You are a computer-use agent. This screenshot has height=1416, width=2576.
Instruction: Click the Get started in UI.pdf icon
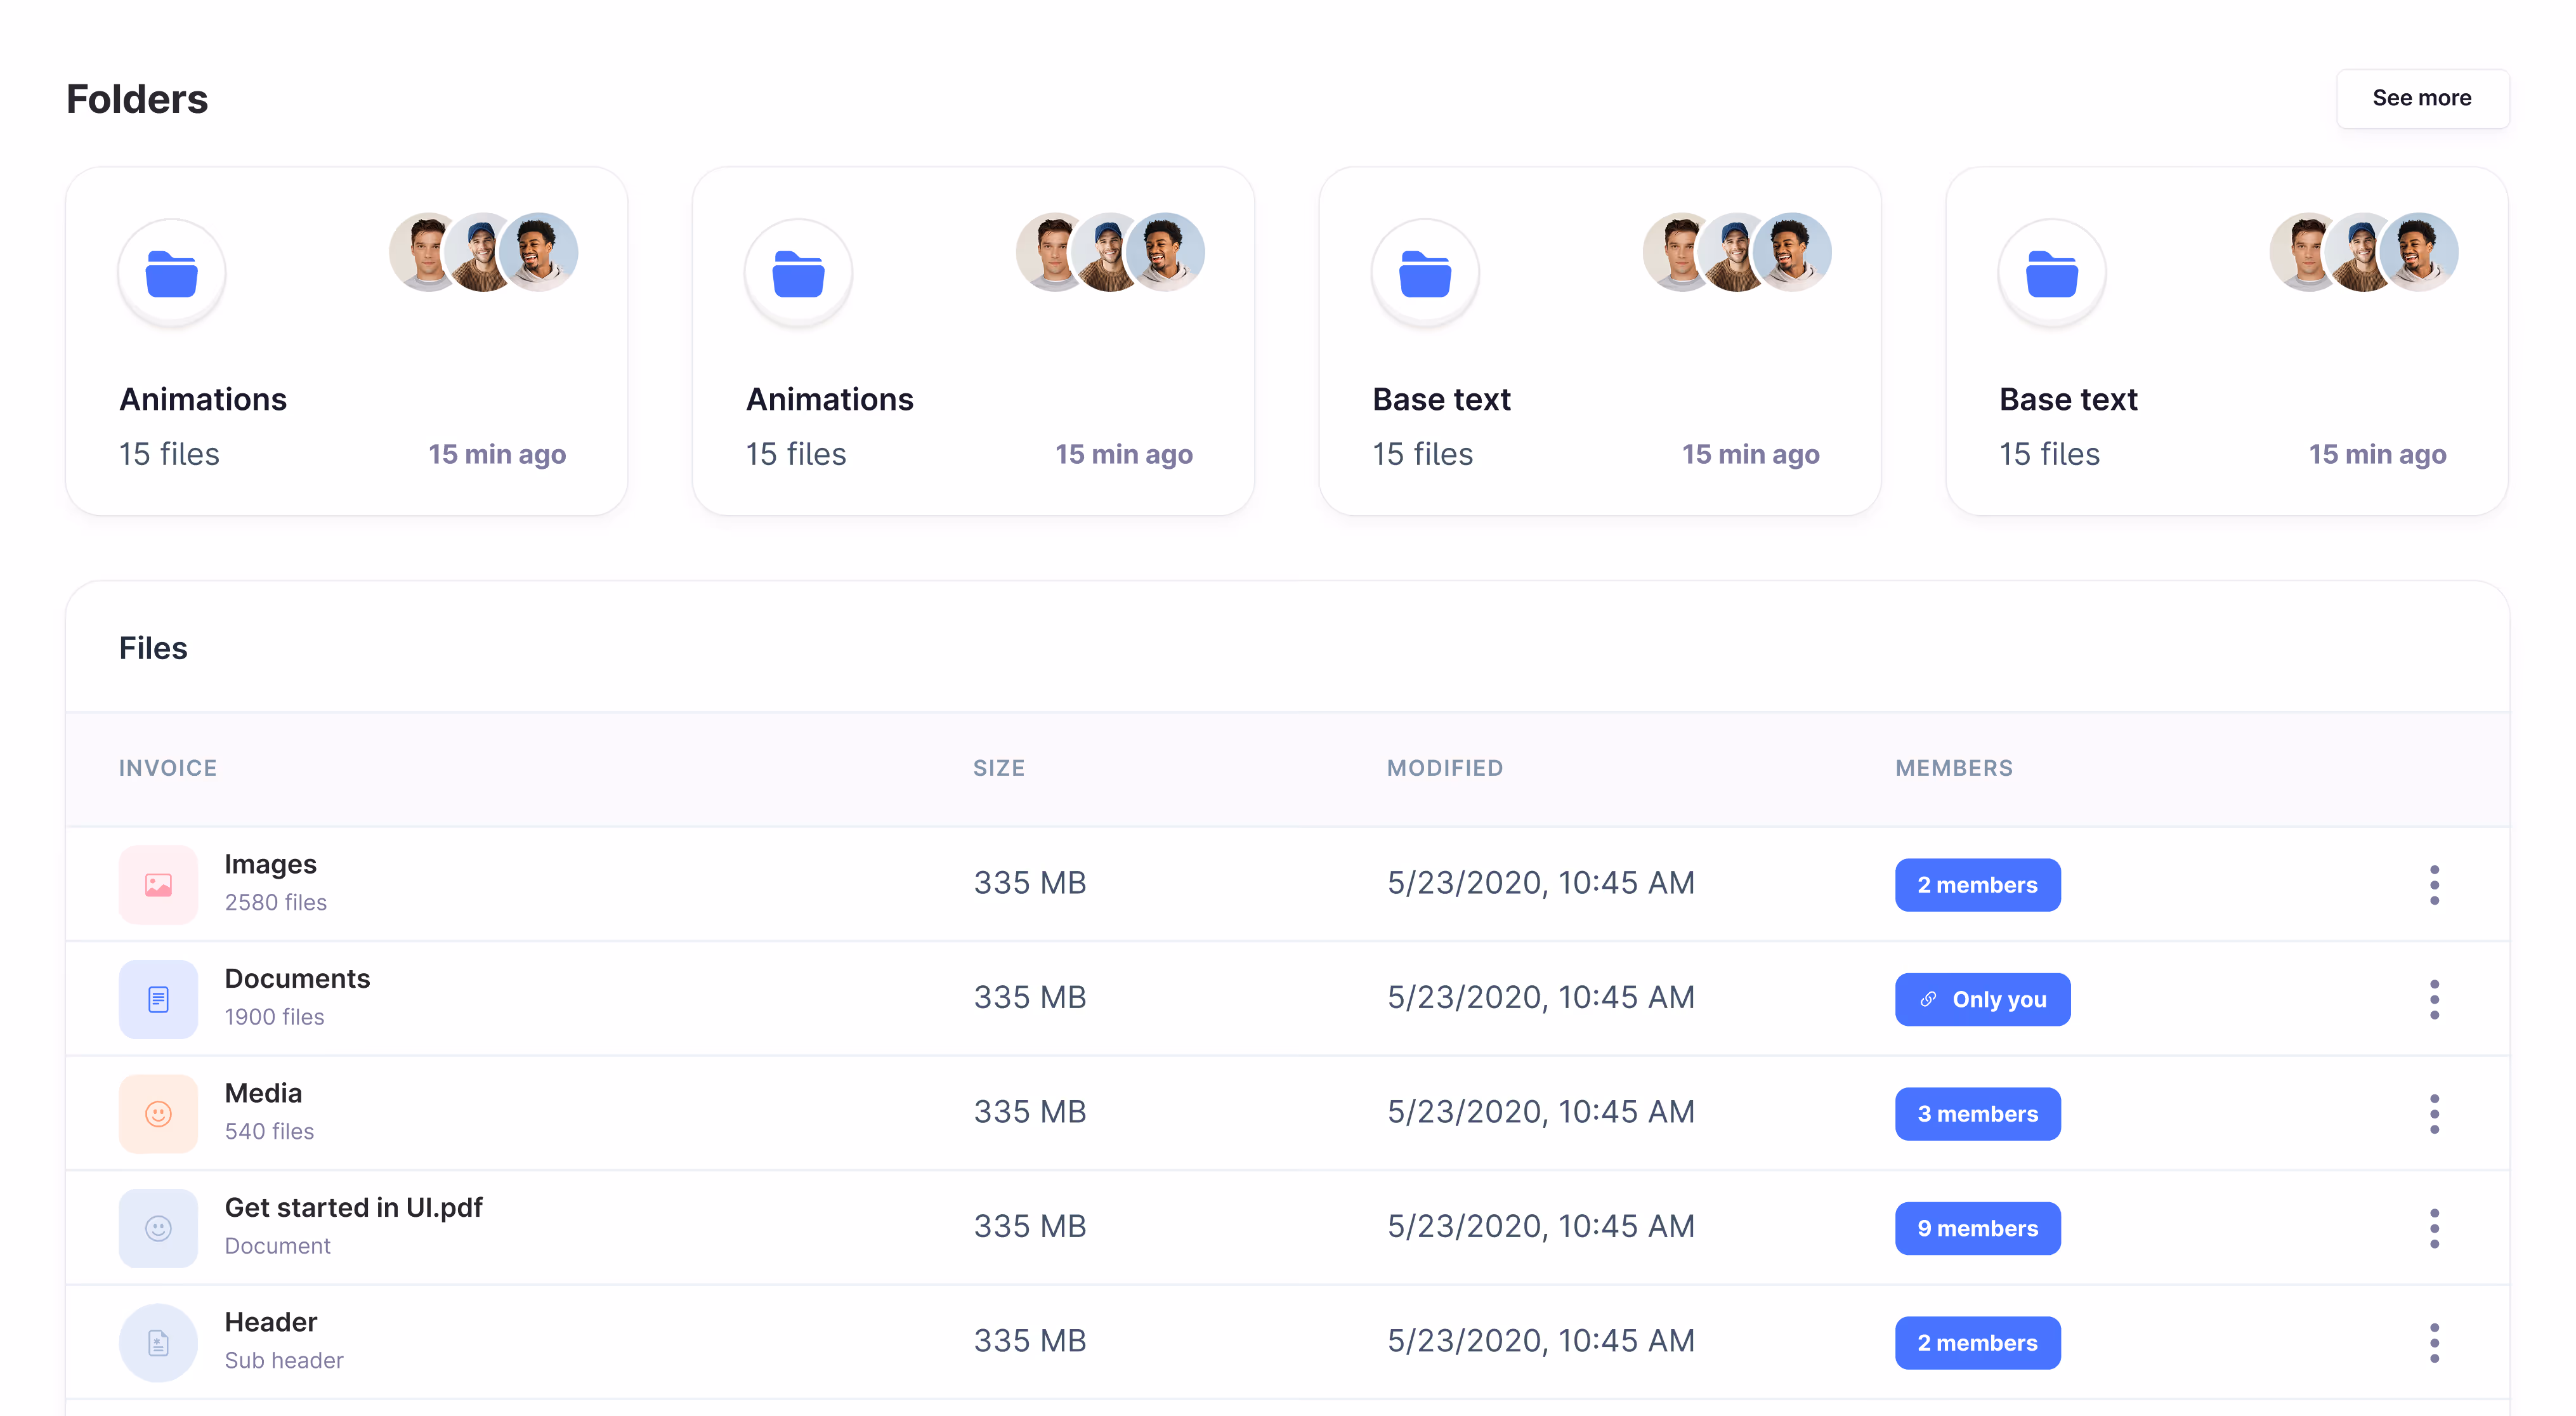pos(158,1228)
